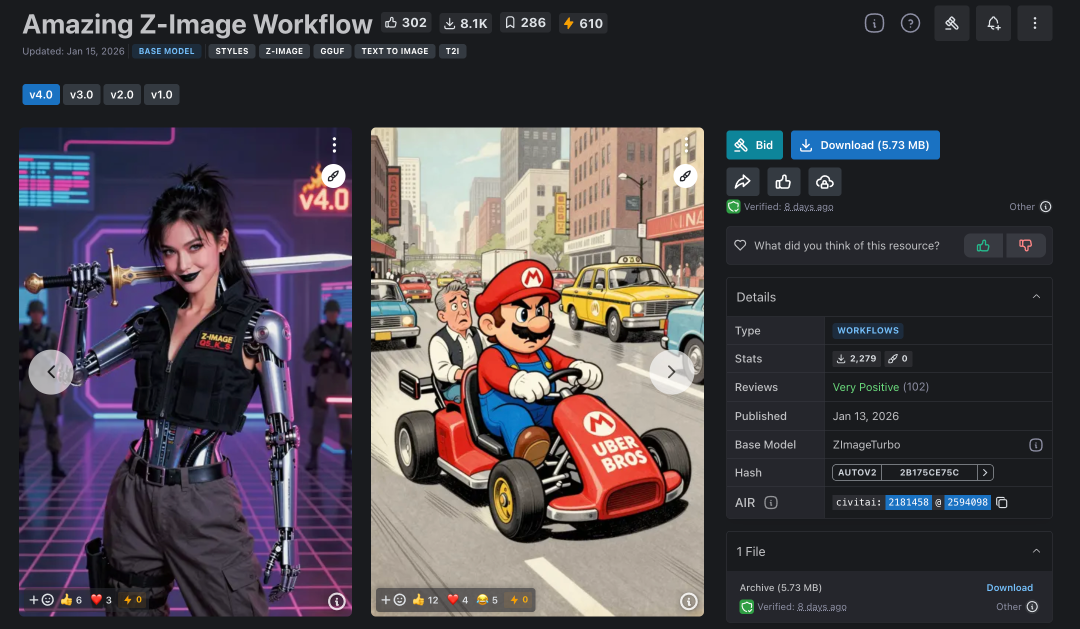Open the three-dot options menu in header
The image size is (1080, 629).
[x=1035, y=23]
